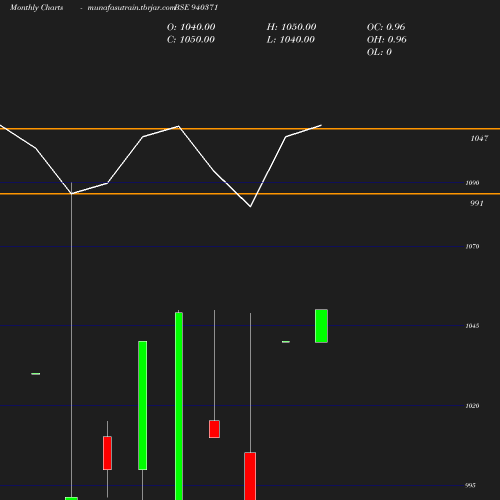Click the "OH: 0.96" reading
This screenshot has width=500, height=500.
point(387,40)
